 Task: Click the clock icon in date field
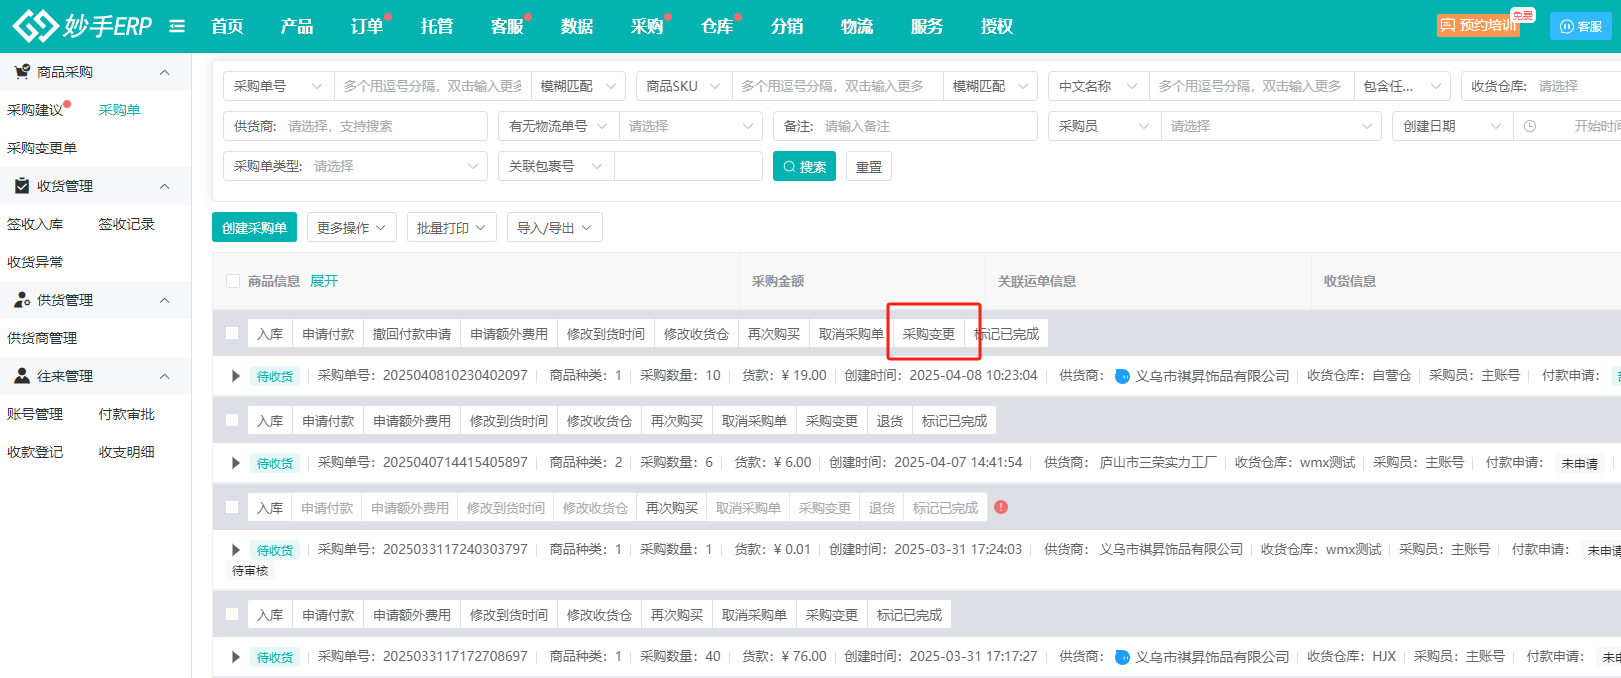1530,126
